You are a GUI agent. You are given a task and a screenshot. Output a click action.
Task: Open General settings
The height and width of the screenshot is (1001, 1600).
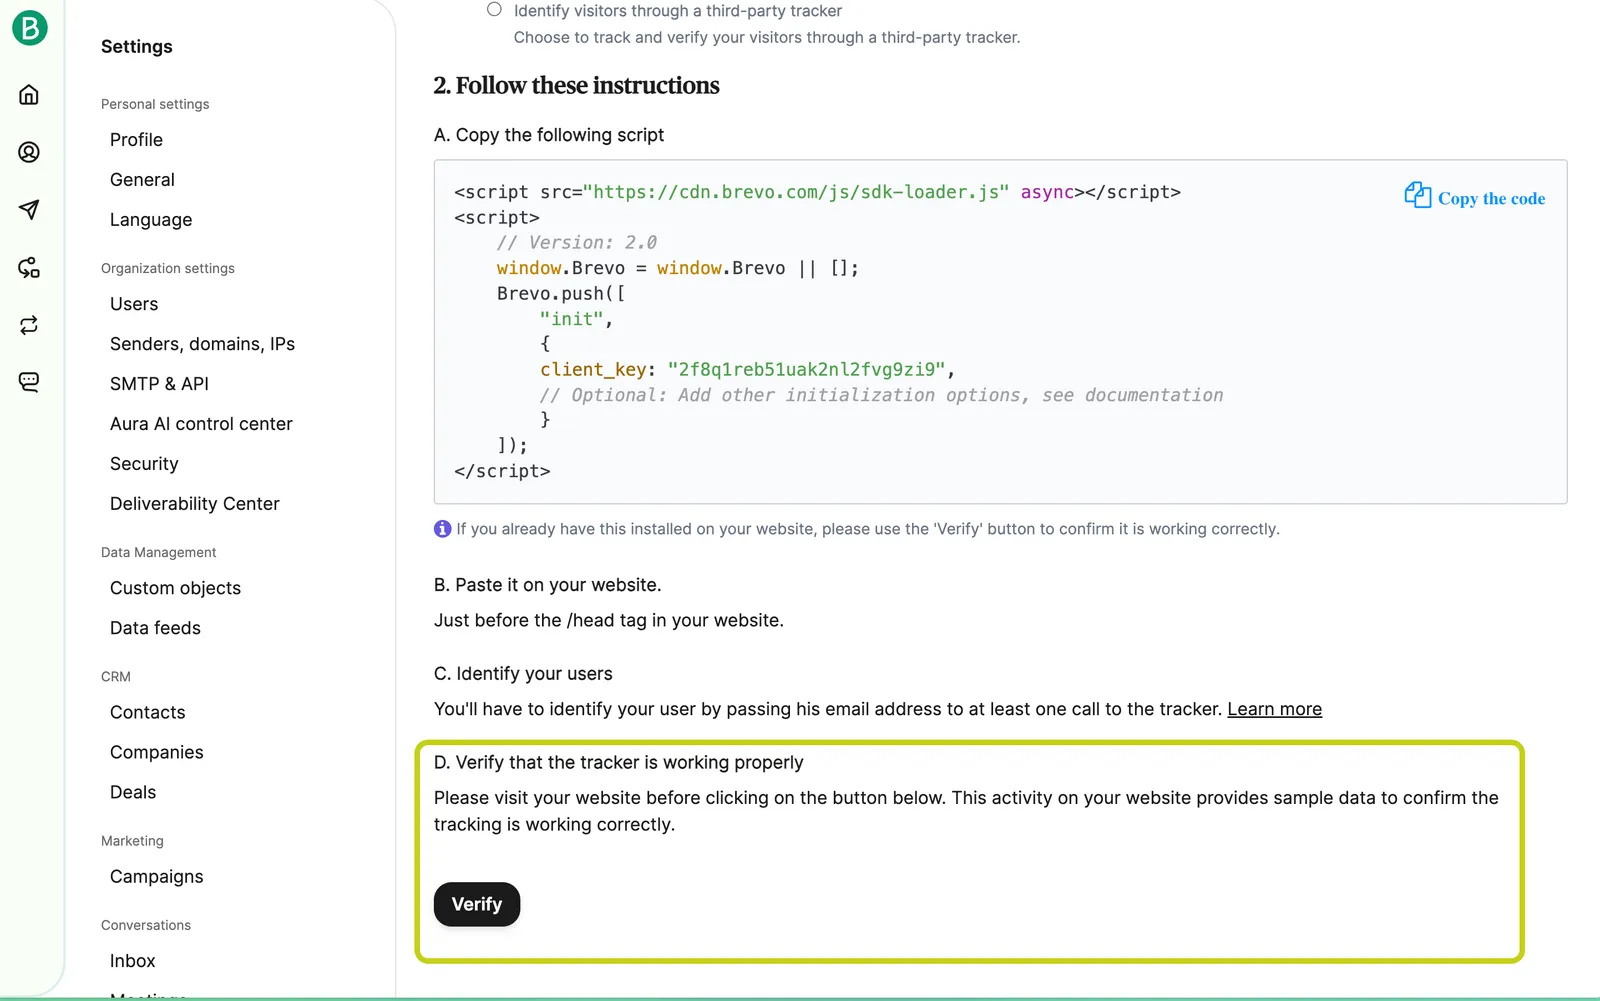click(142, 180)
